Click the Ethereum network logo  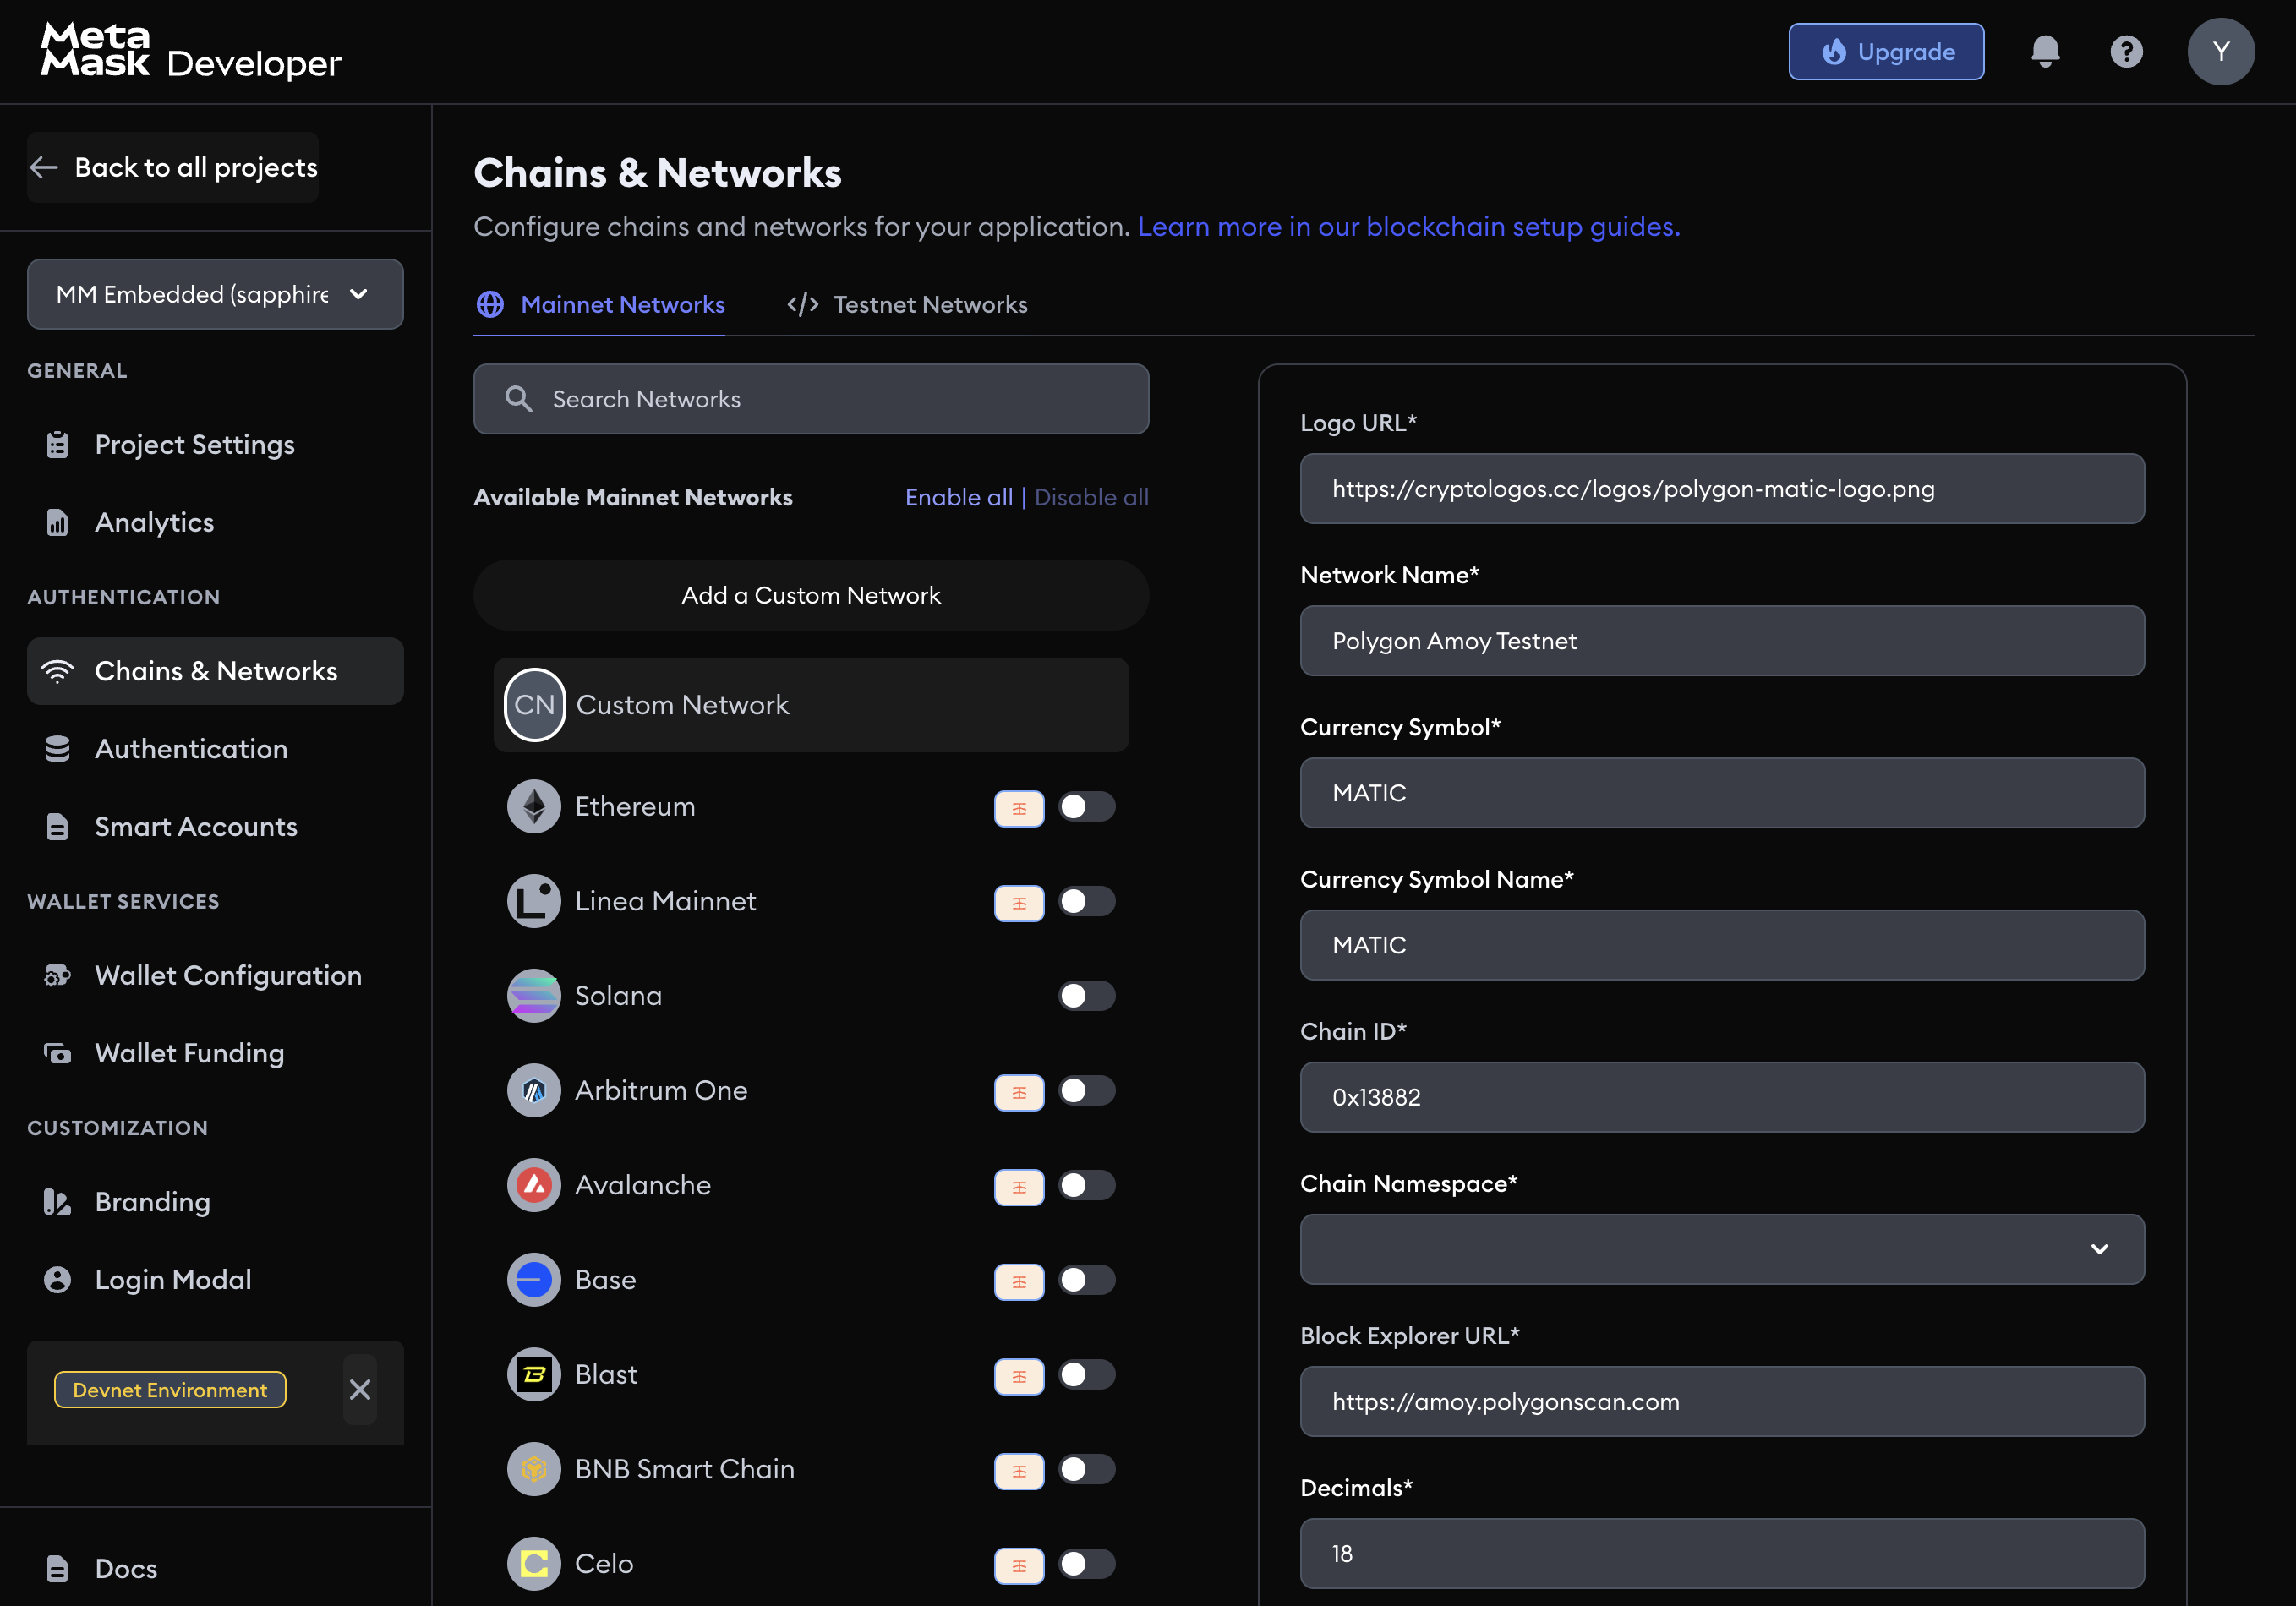pyautogui.click(x=534, y=807)
